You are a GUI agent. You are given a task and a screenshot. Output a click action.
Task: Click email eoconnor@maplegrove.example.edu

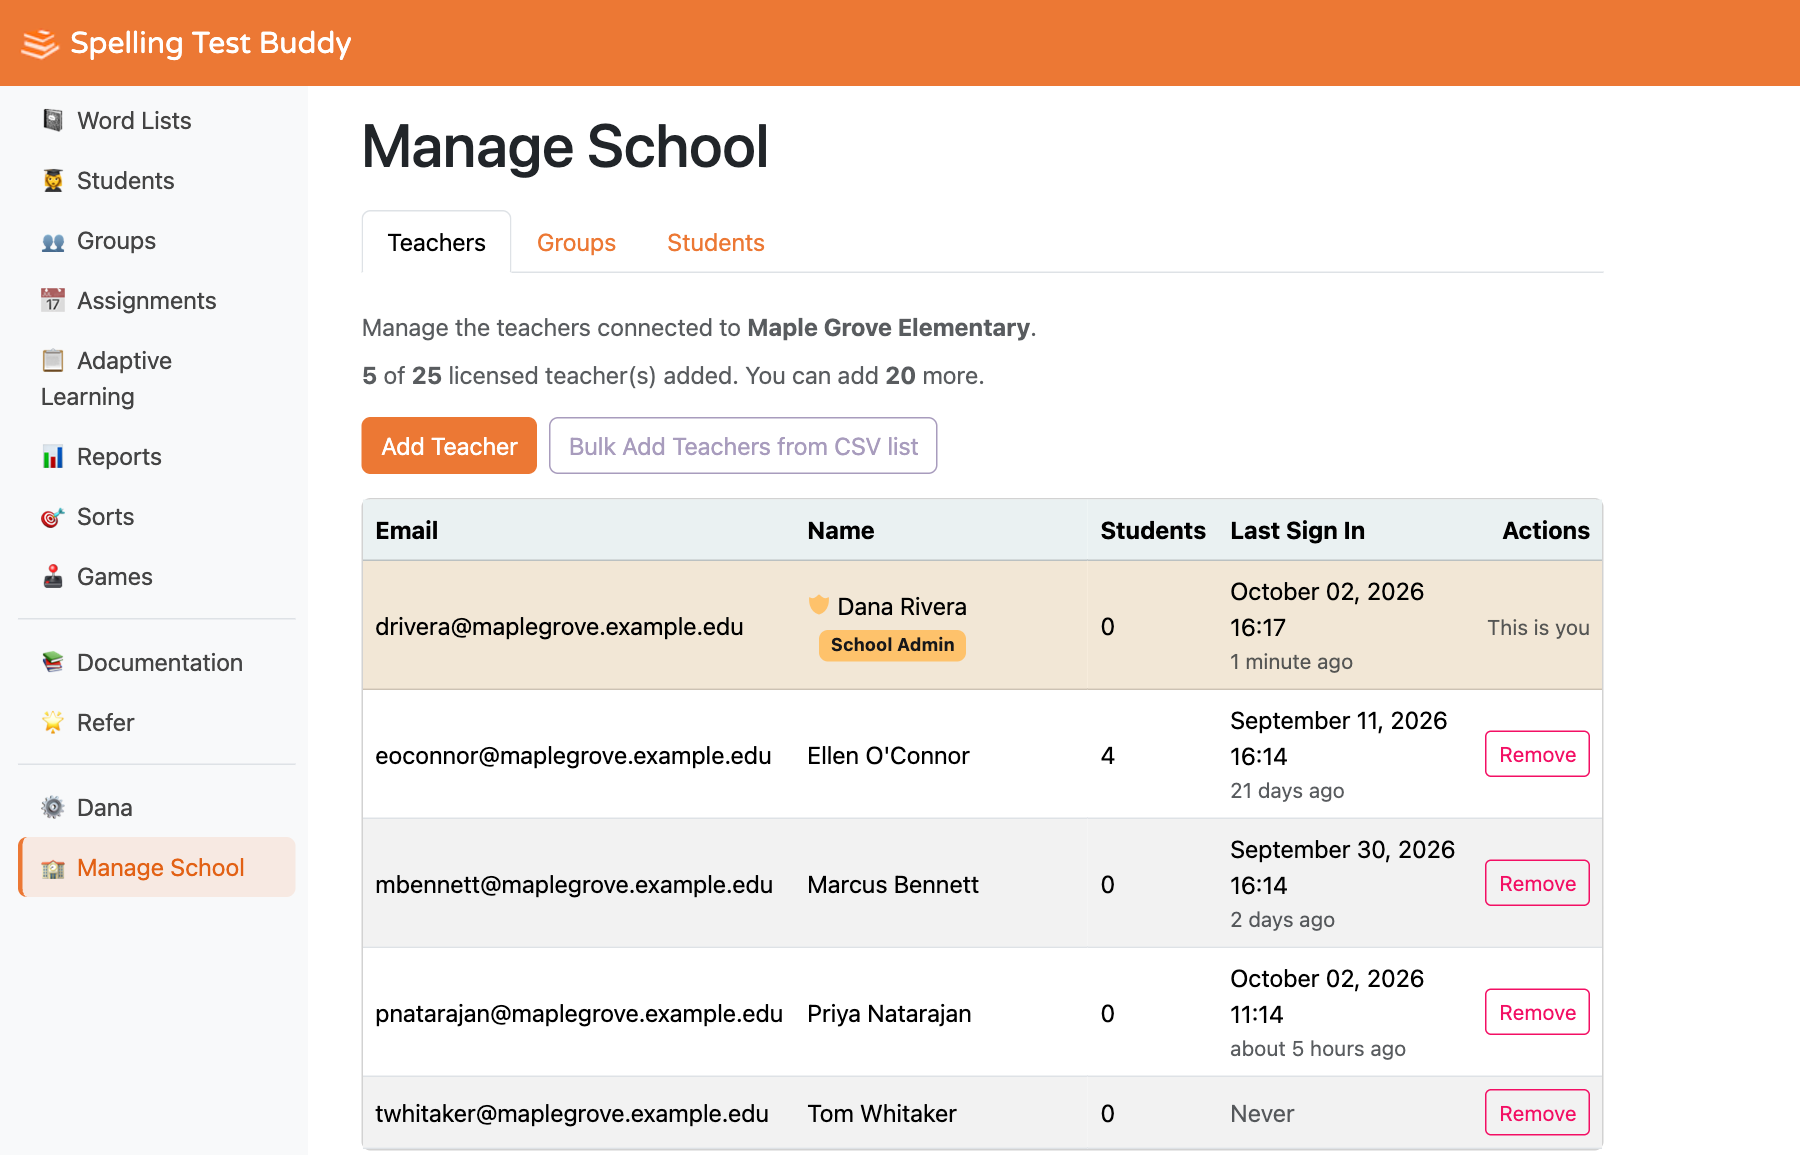coord(573,755)
